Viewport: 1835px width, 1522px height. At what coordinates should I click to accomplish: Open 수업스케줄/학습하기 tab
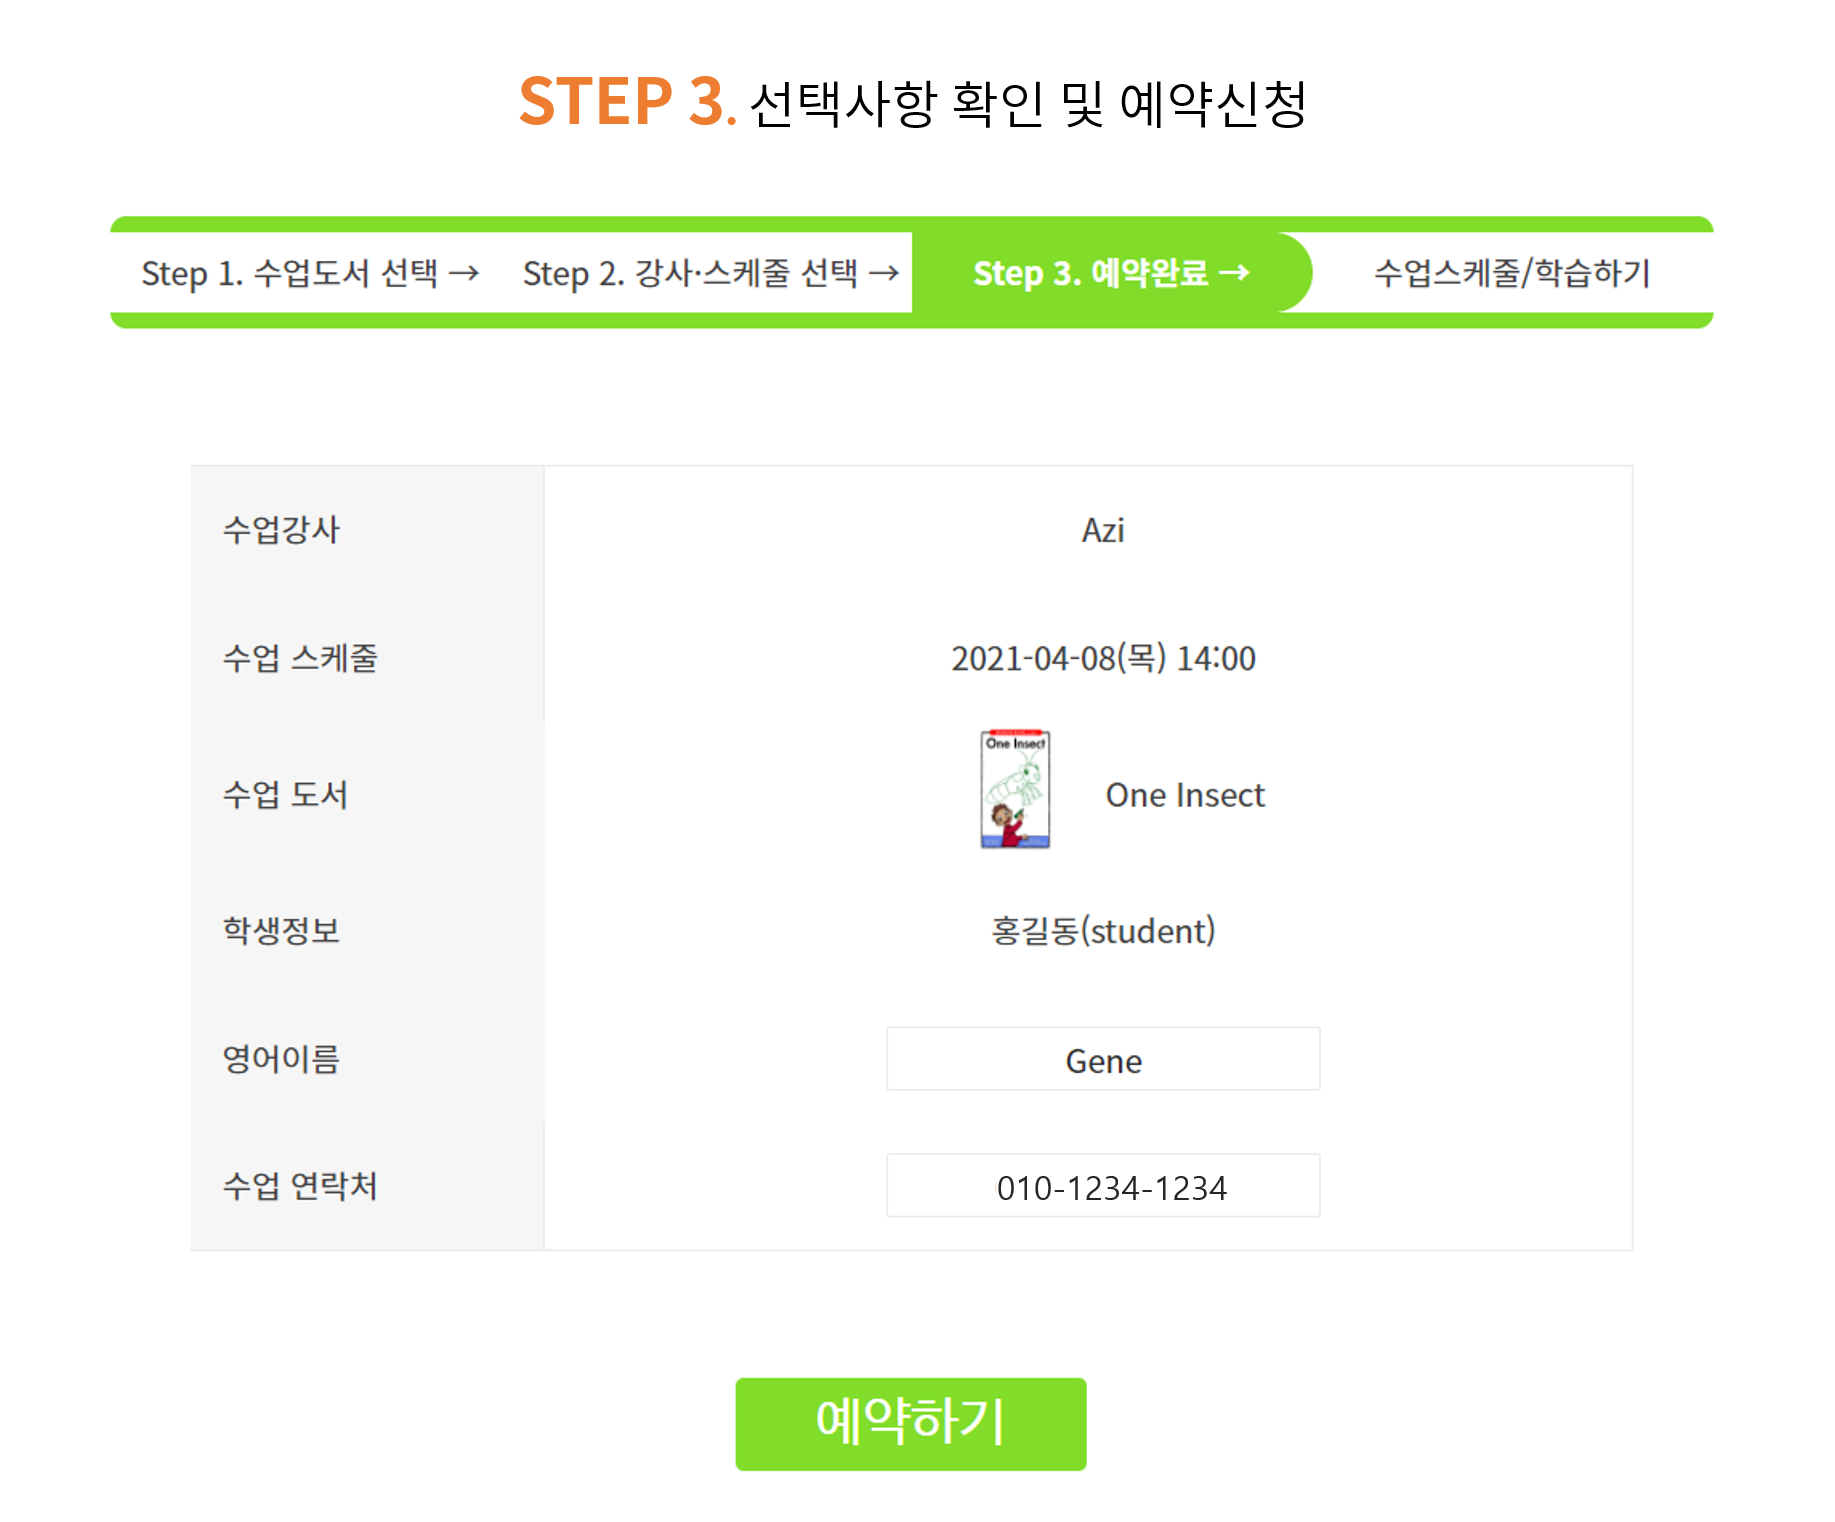click(x=1512, y=273)
